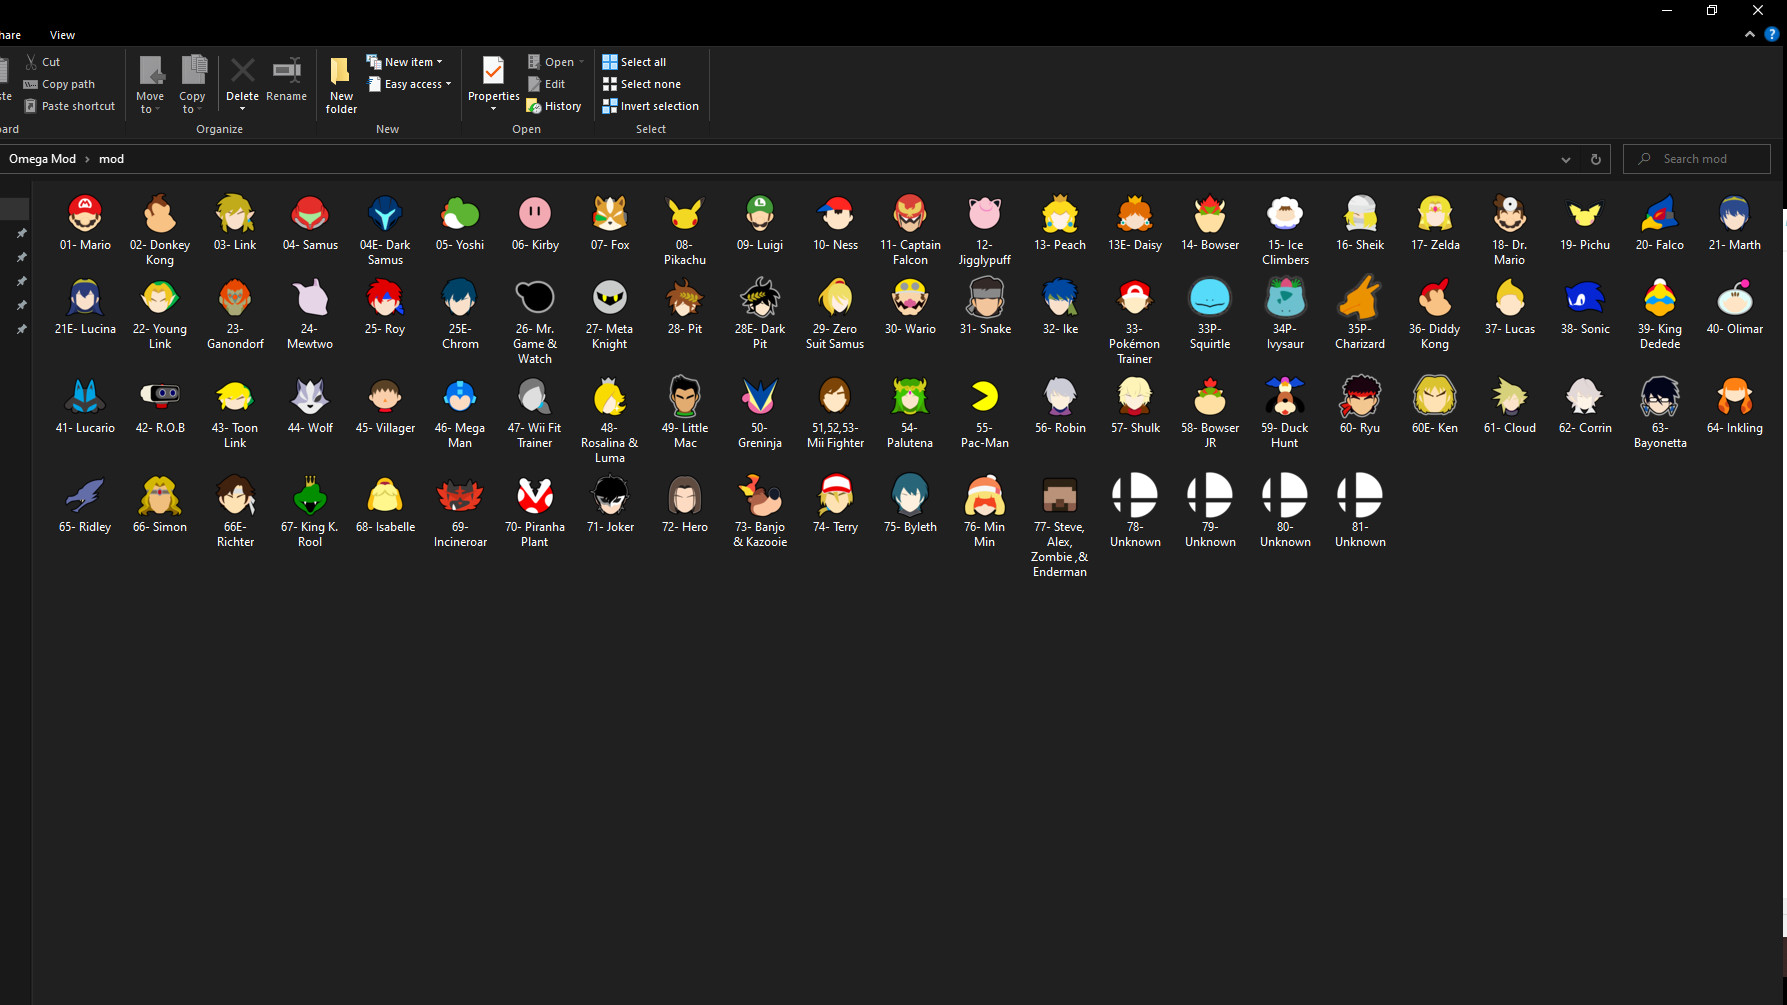Expand the address bar history dropdown
The width and height of the screenshot is (1787, 1005).
1566,159
